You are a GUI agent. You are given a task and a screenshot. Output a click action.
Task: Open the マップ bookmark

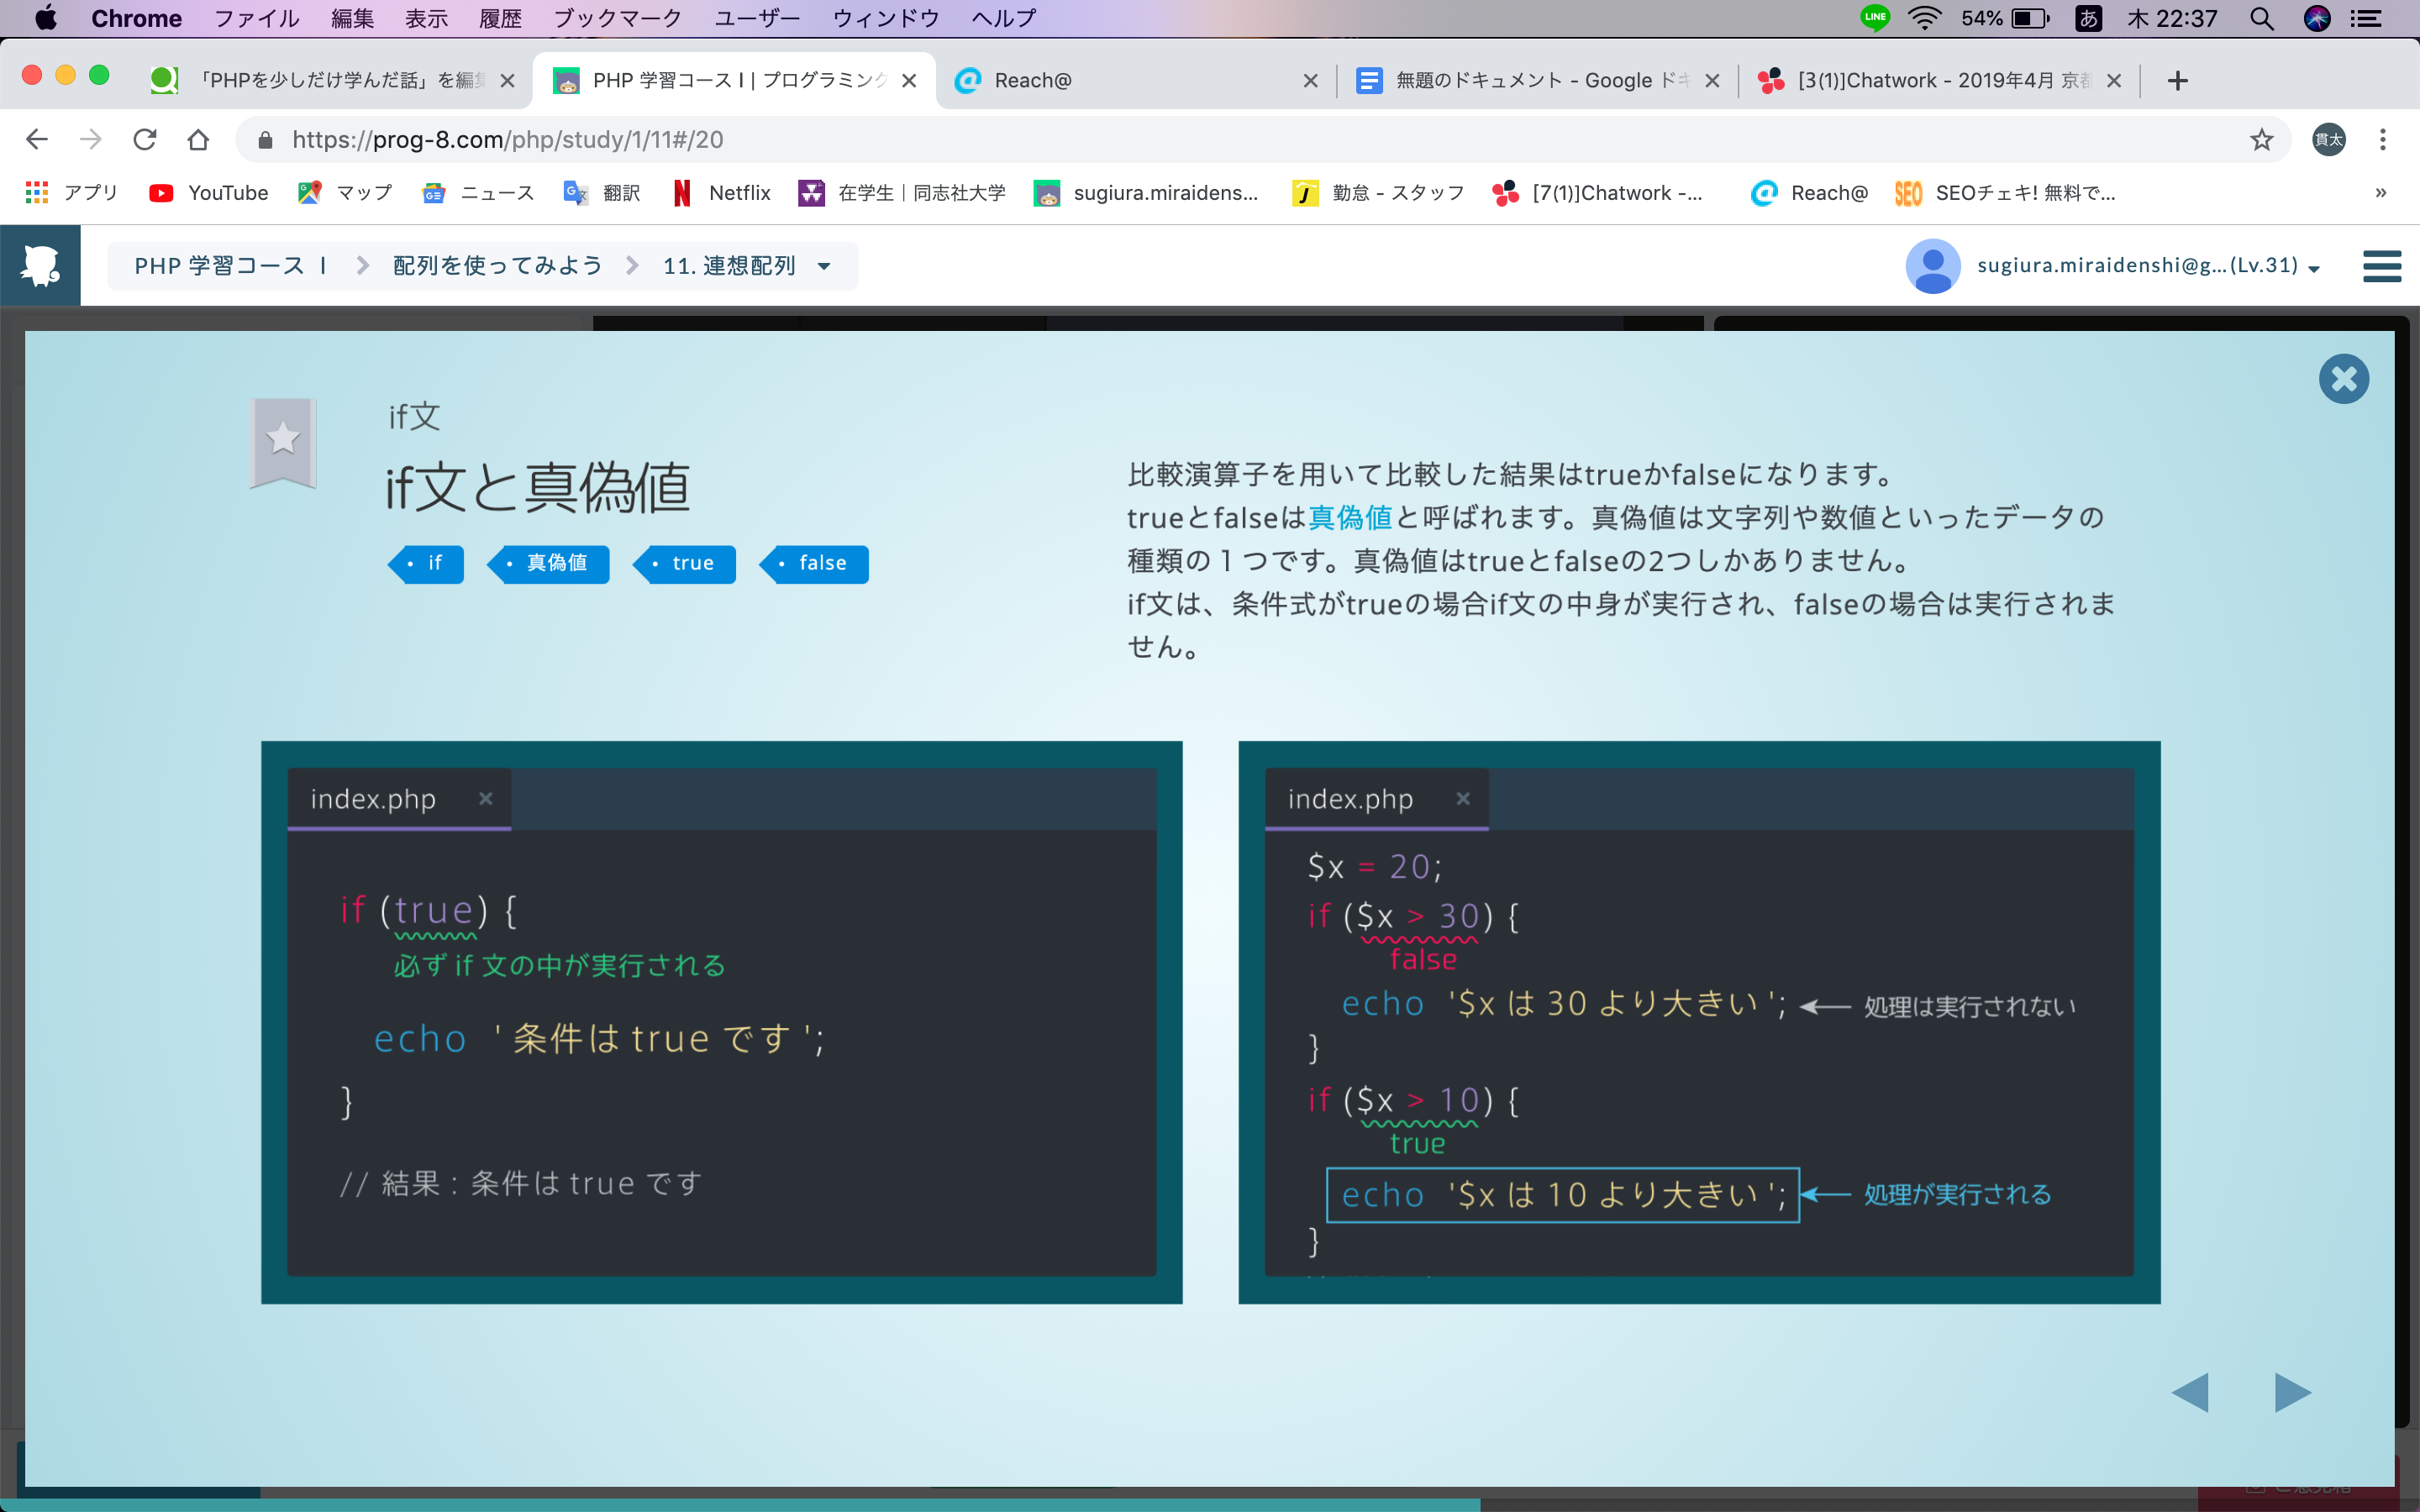pyautogui.click(x=345, y=193)
